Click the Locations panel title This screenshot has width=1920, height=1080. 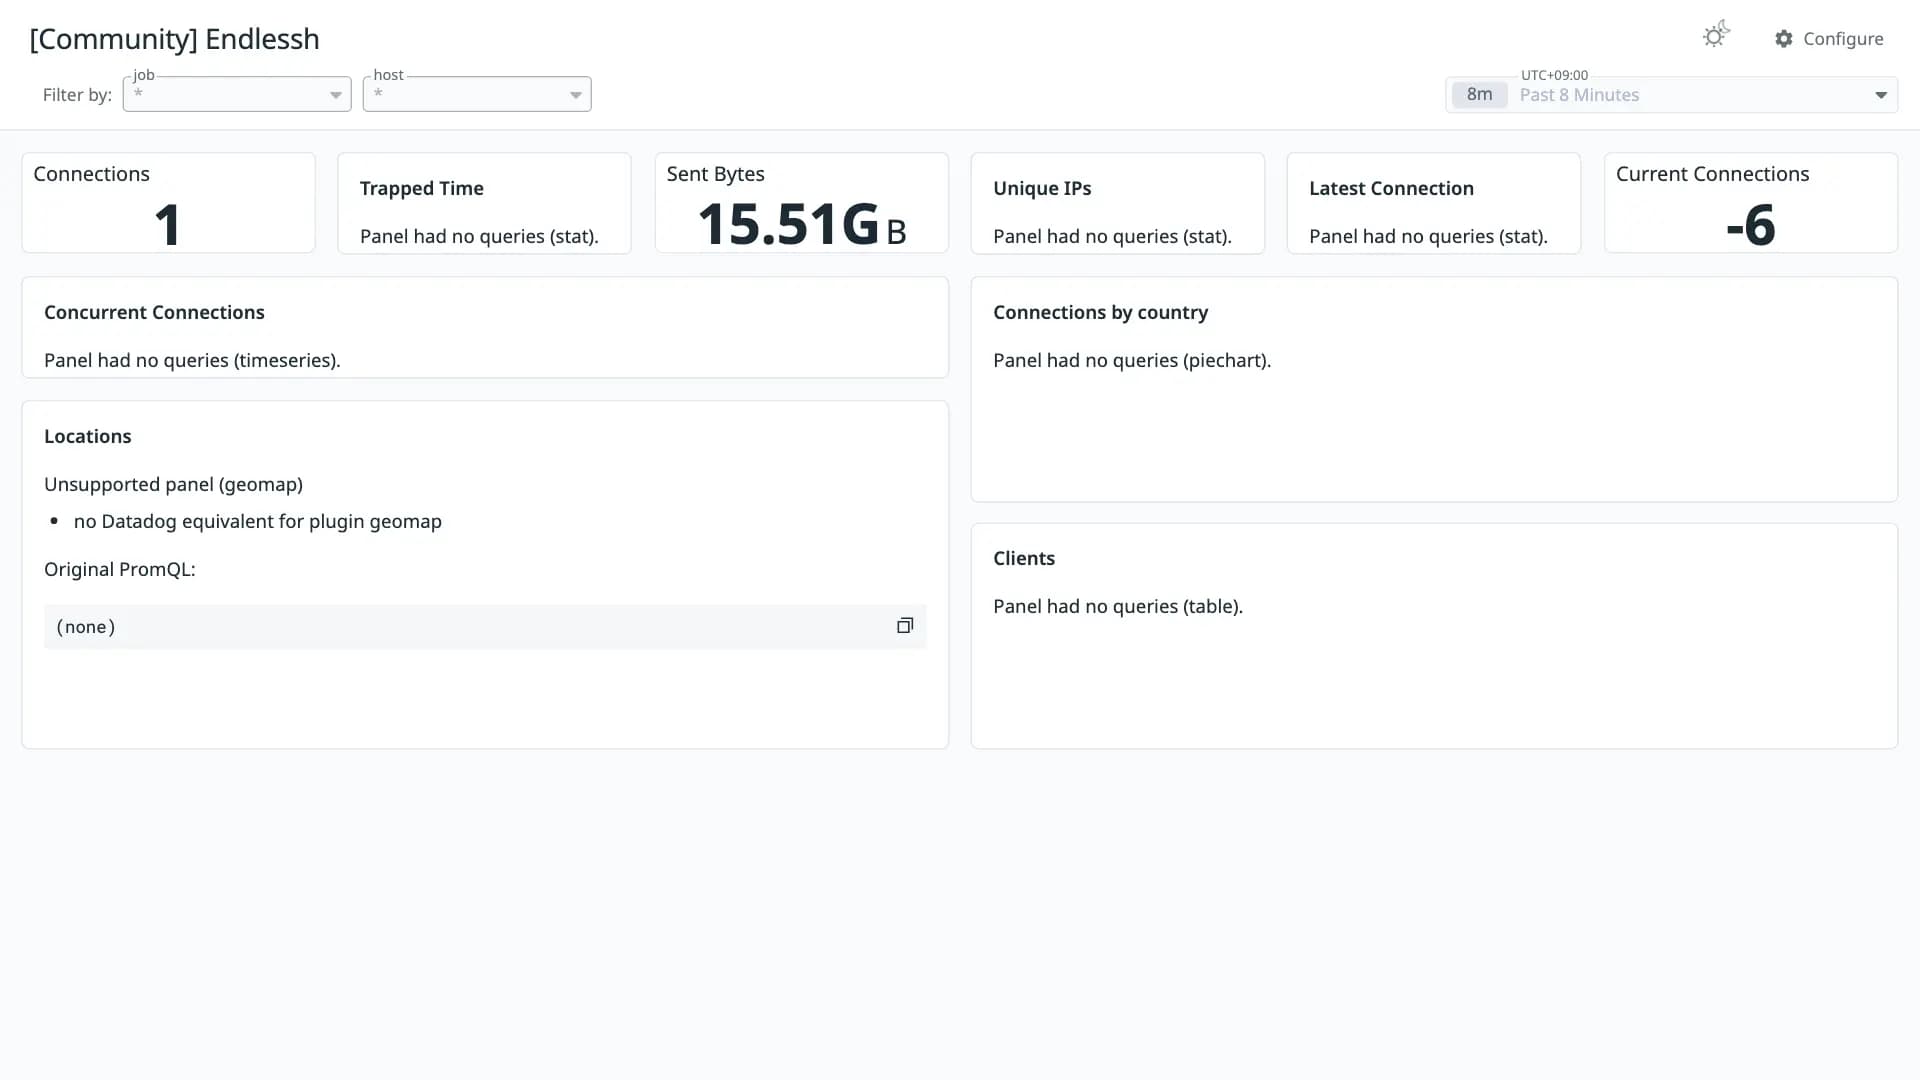coord(88,436)
